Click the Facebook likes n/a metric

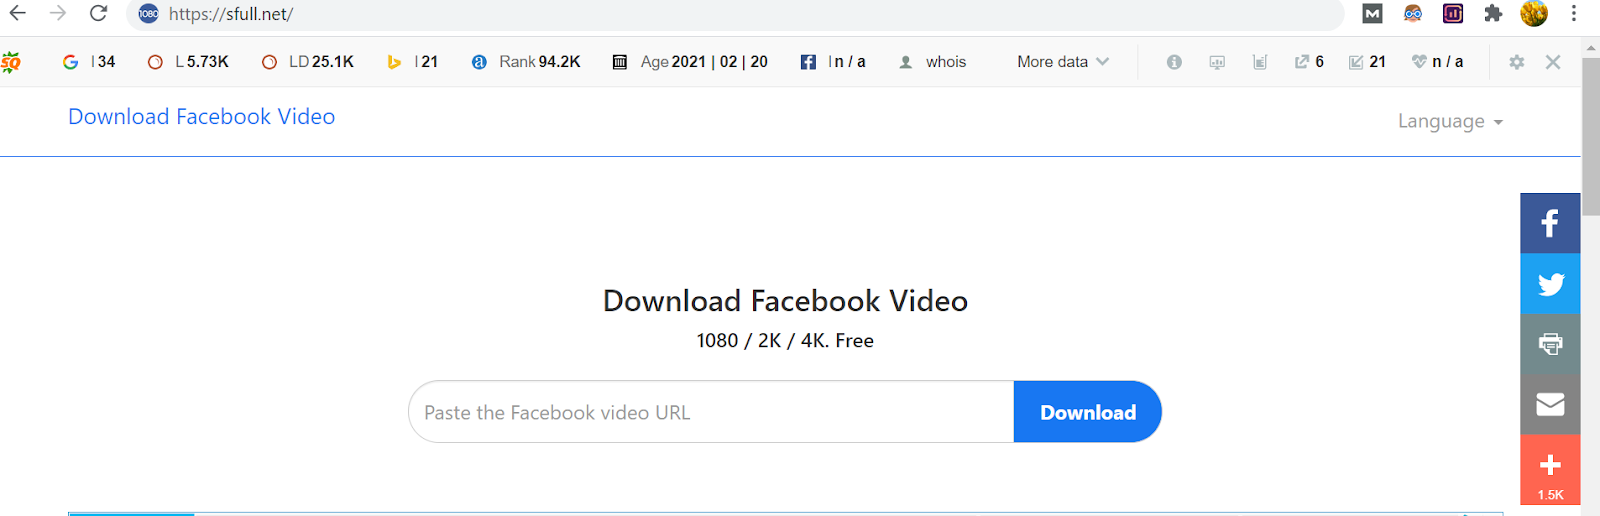coord(833,62)
